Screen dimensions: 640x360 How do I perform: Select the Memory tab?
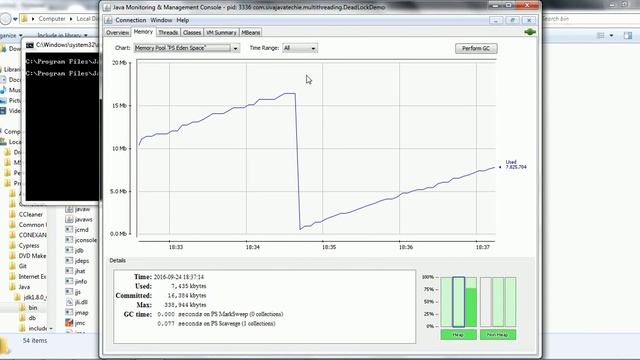(x=143, y=32)
